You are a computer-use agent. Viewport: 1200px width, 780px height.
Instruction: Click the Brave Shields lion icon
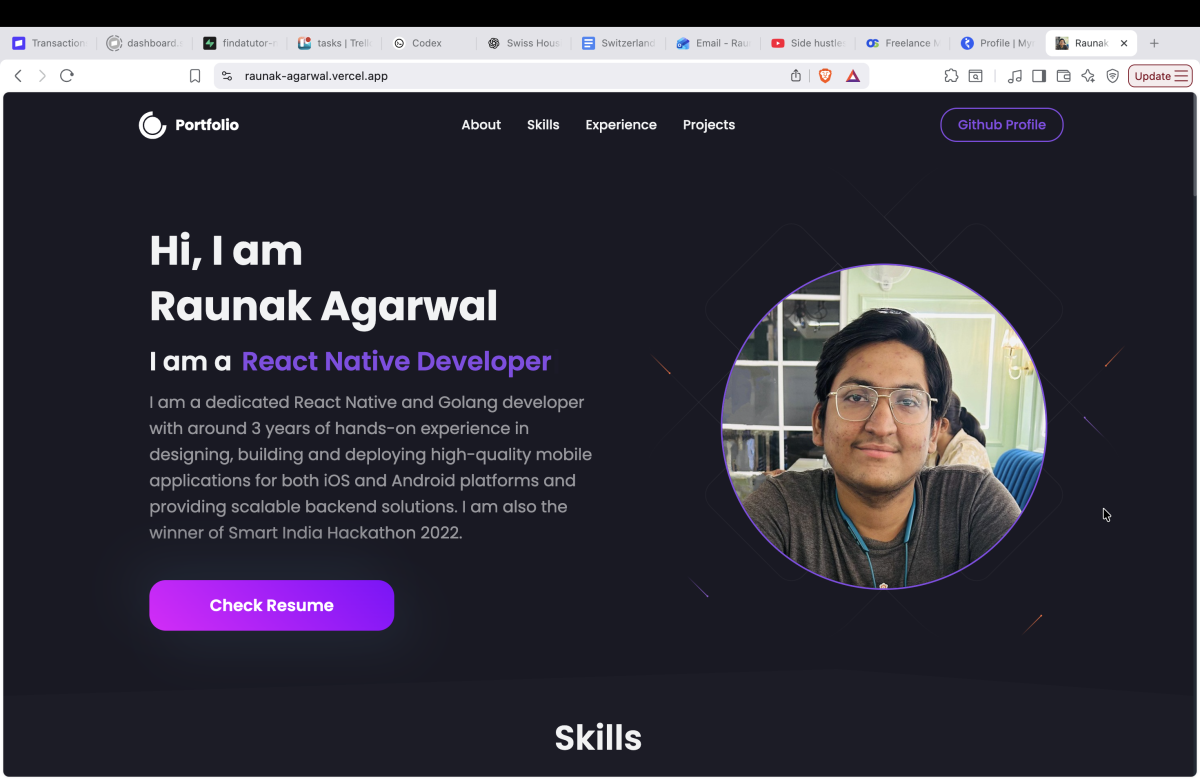[x=825, y=76]
